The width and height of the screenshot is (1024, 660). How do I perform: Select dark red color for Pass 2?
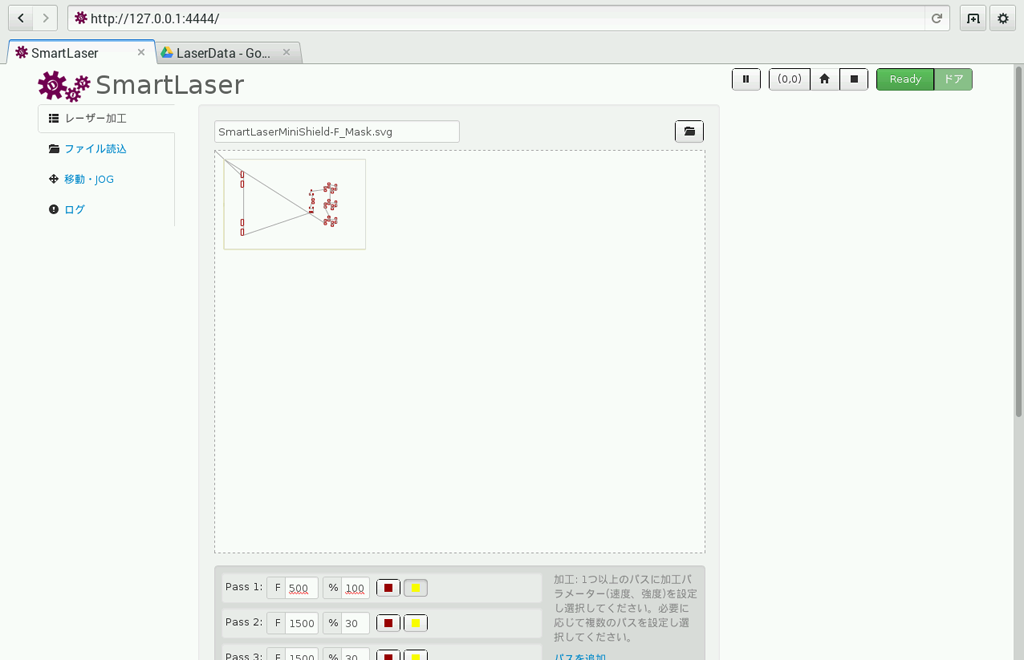[x=388, y=623]
